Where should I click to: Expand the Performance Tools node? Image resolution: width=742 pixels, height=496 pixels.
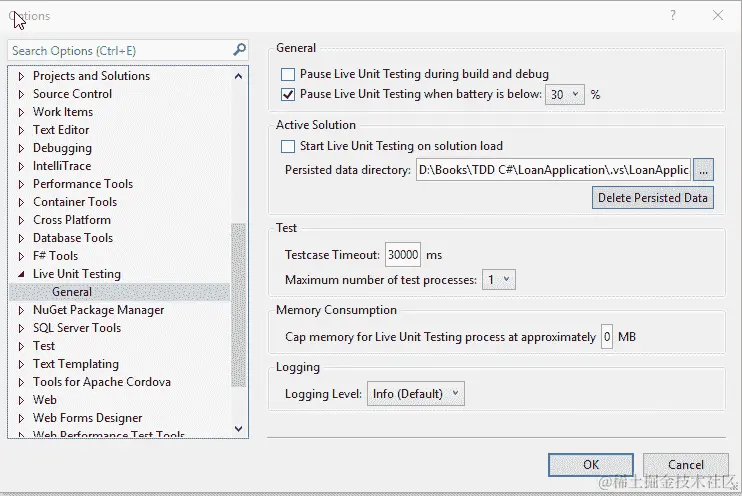[21, 184]
